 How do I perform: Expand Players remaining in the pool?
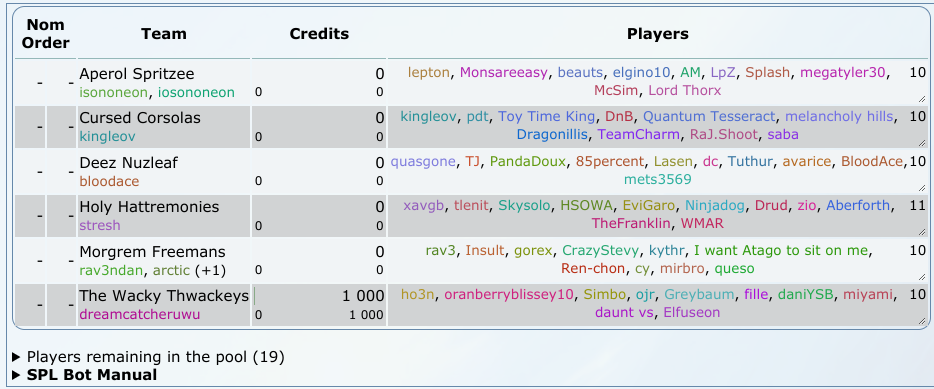[148, 357]
